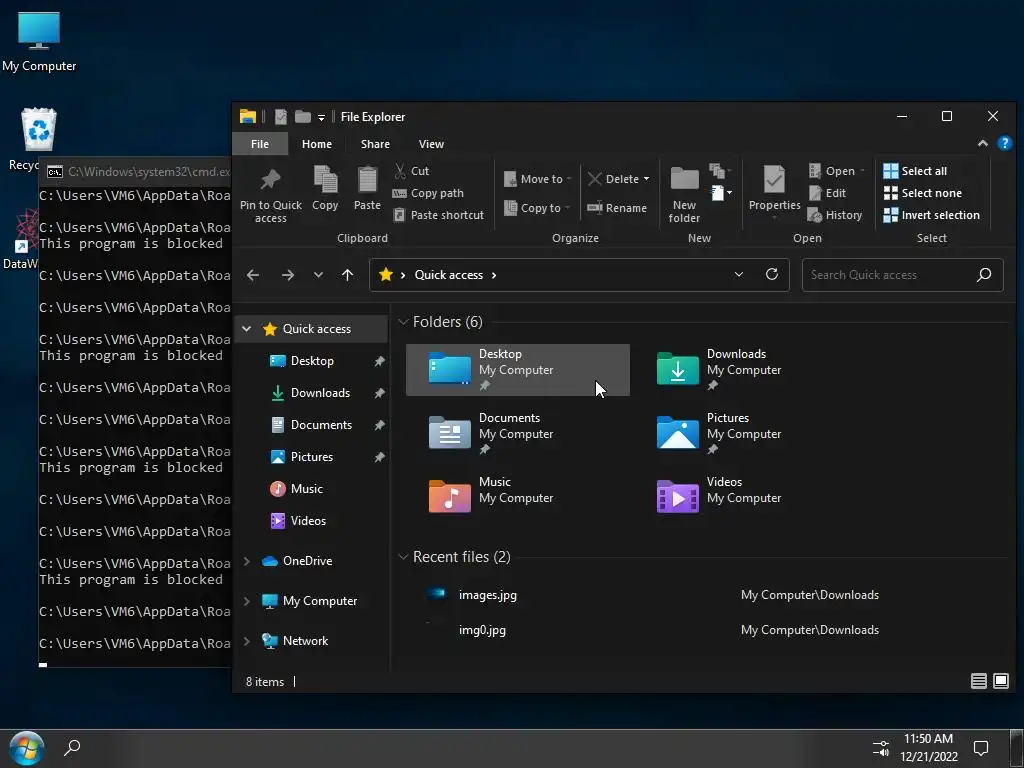Click History in the Open group

pos(835,215)
